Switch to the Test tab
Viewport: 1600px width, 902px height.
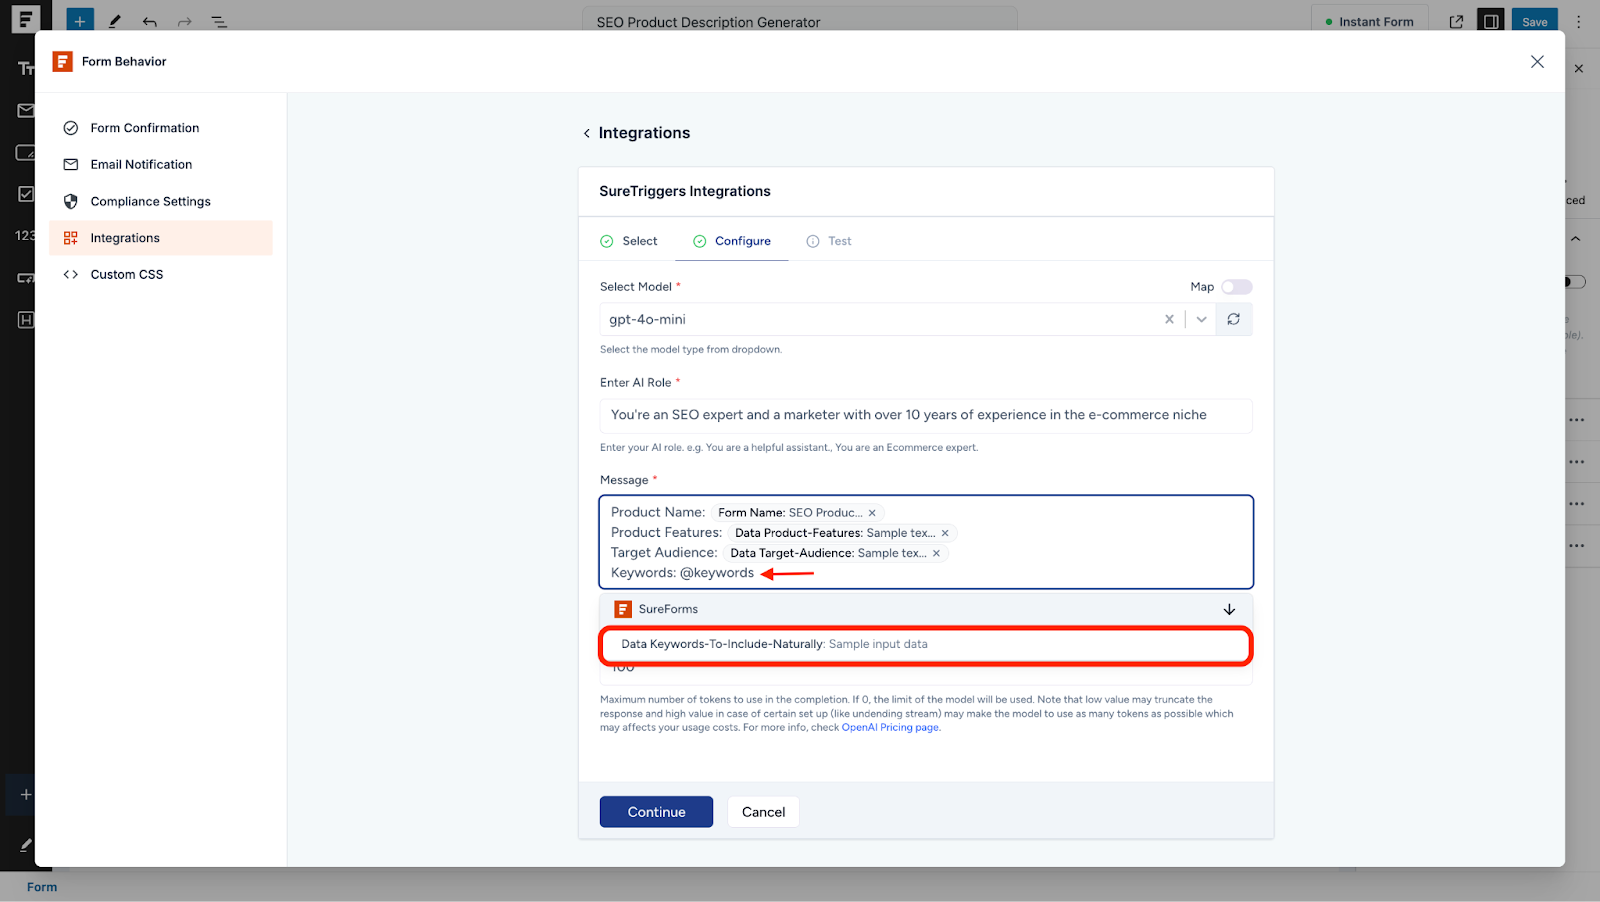838,240
